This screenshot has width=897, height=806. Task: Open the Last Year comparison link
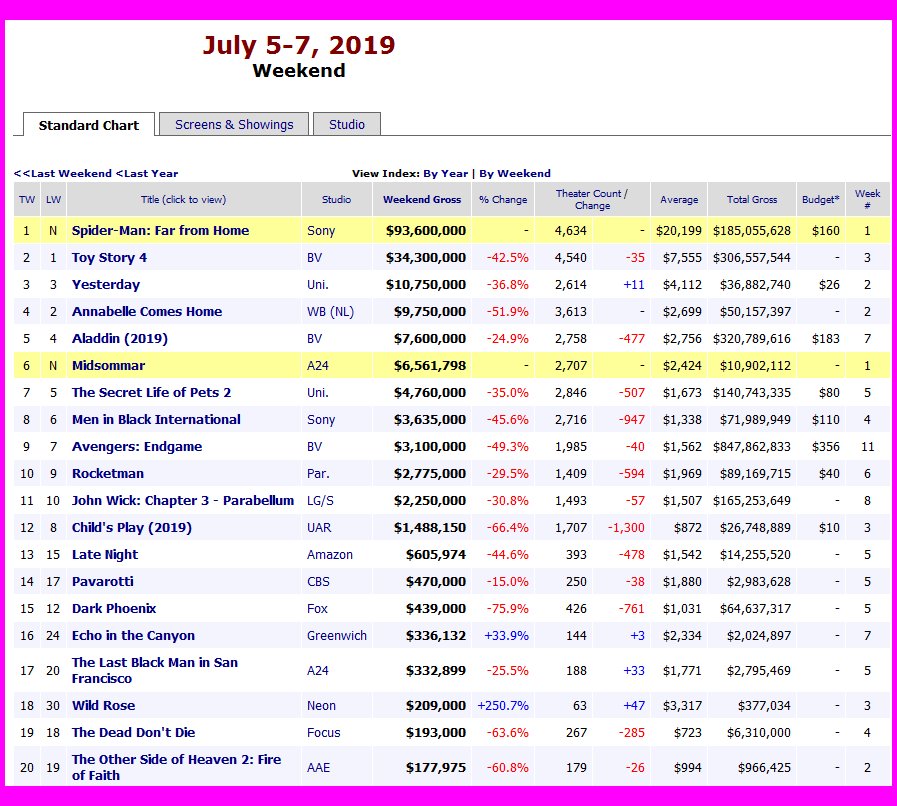point(147,173)
